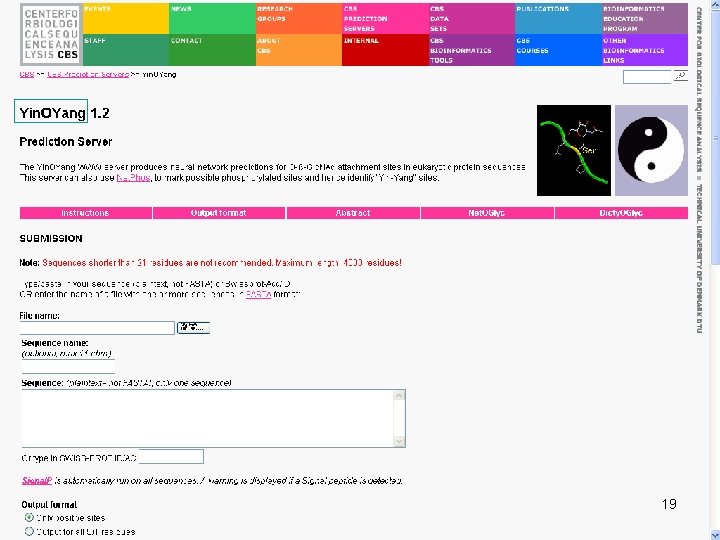Viewport: 720px width, 540px height.
Task: Open the STAFF tile
Action: point(126,50)
